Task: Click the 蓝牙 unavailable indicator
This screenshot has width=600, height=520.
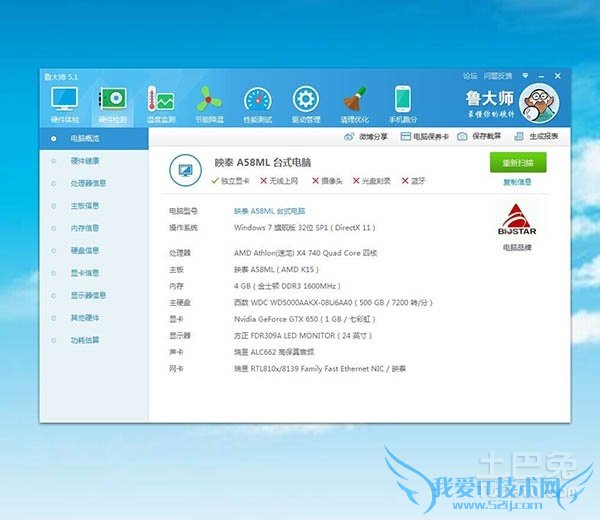Action: (x=413, y=181)
